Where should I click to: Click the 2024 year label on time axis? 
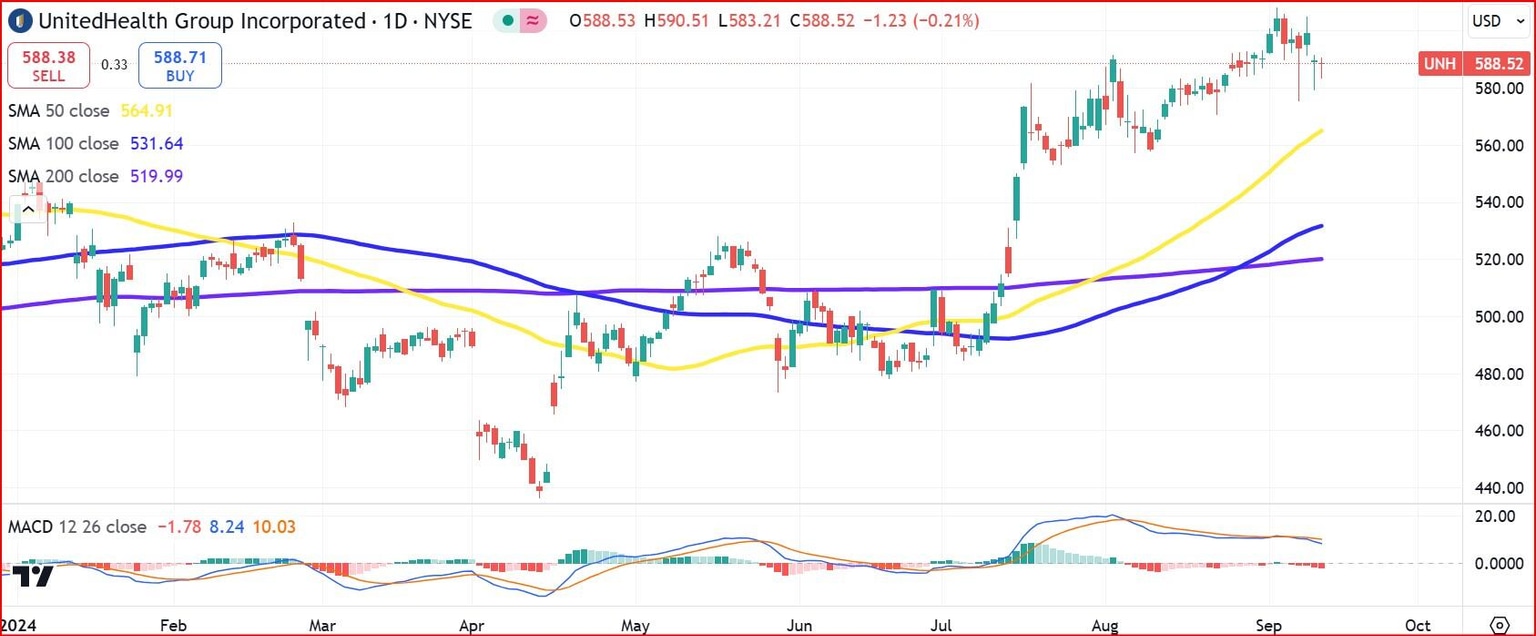pos(18,625)
